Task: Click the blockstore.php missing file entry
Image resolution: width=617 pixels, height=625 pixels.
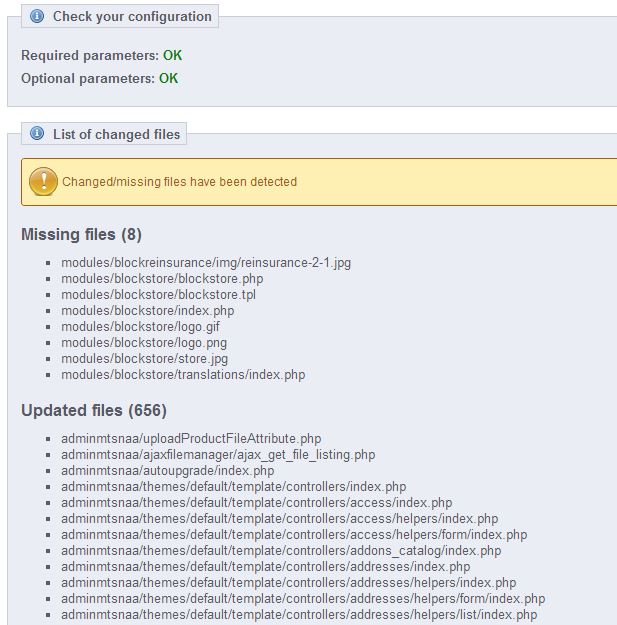Action: pyautogui.click(x=162, y=278)
